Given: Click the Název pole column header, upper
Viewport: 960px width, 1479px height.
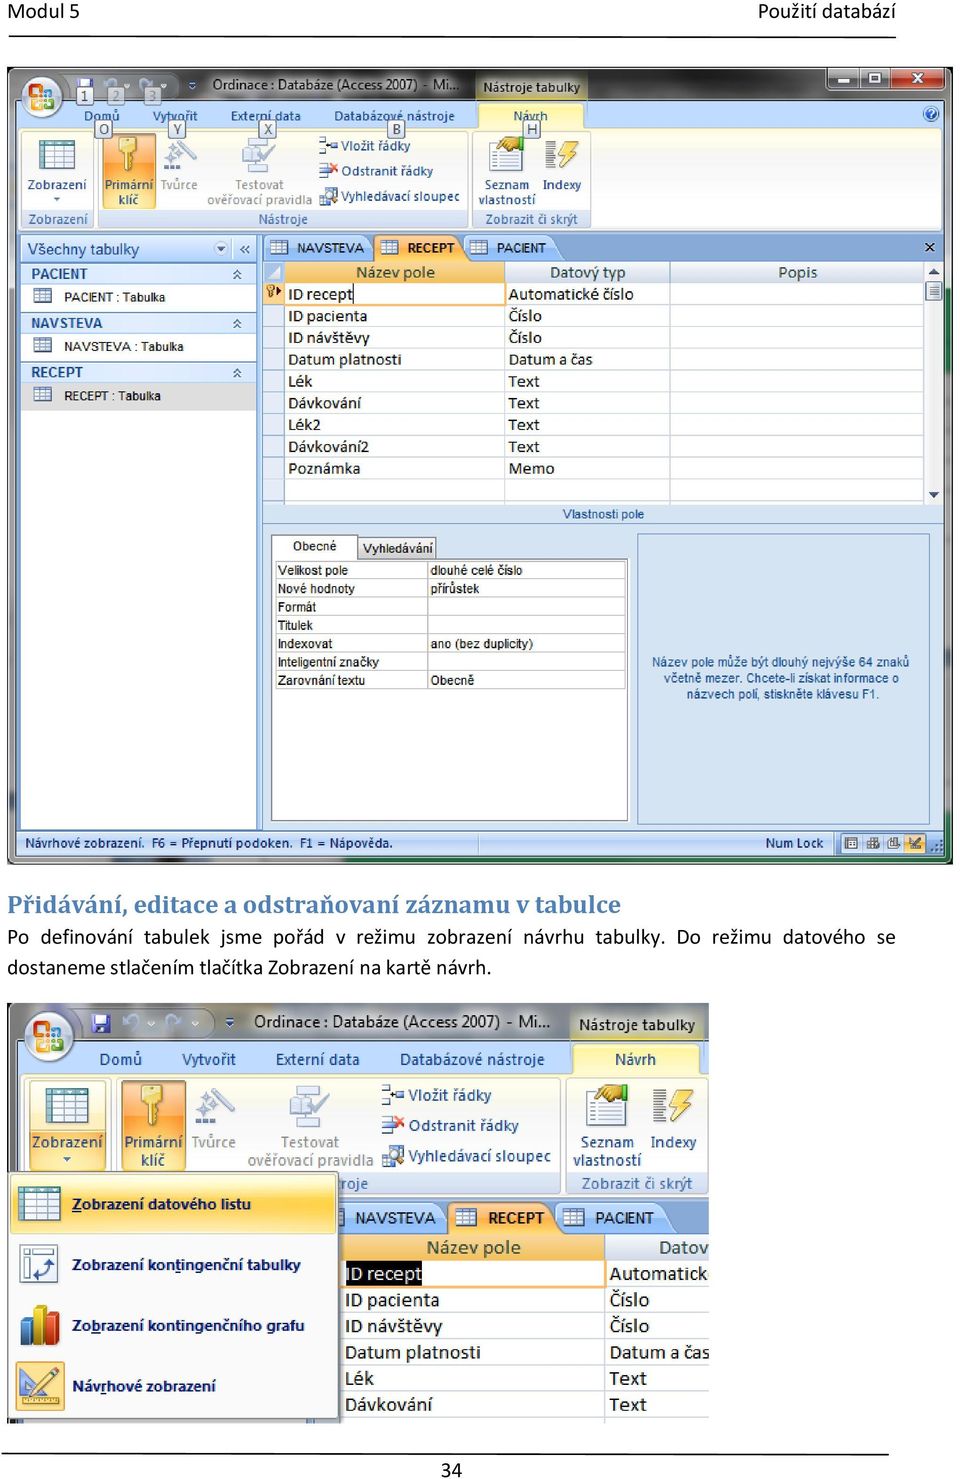Looking at the screenshot, I should coord(395,272).
